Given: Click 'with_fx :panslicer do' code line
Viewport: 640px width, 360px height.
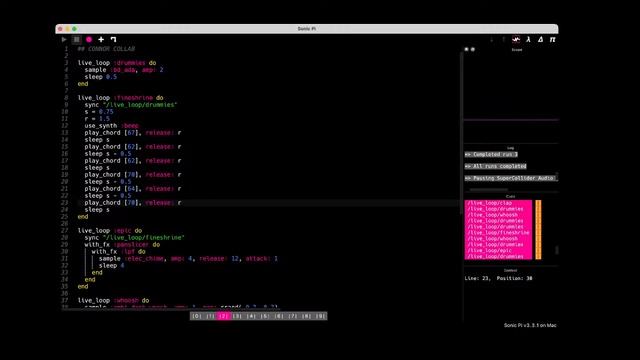Looking at the screenshot, I should coord(122,244).
